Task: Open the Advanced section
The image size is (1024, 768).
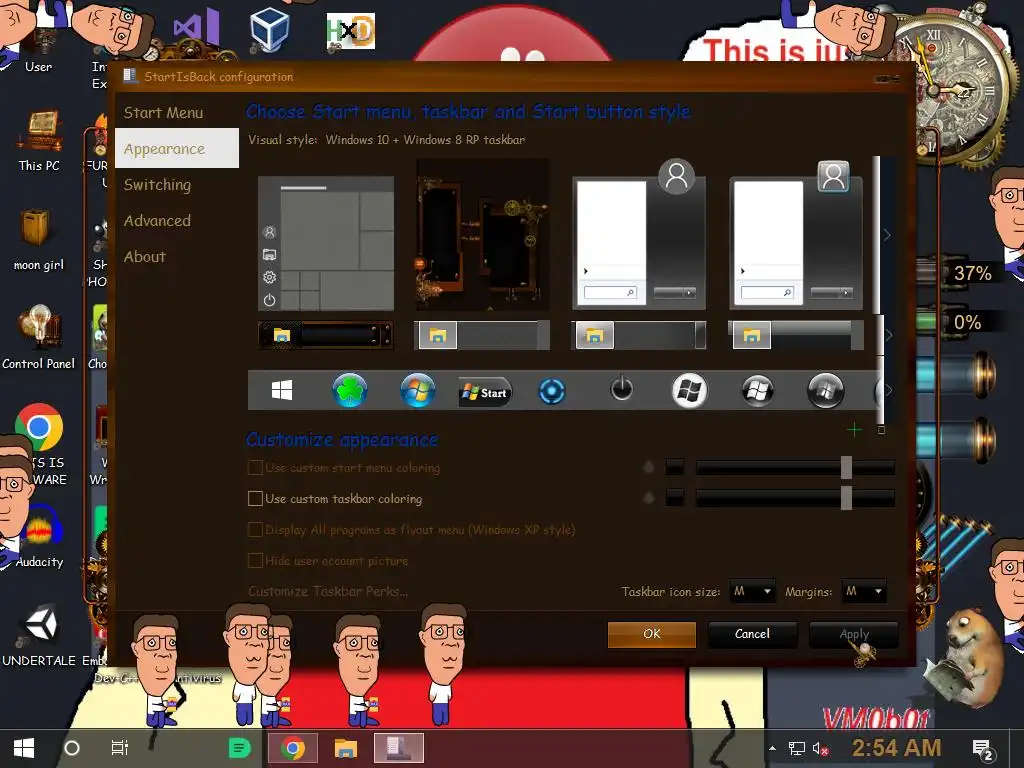Action: tap(176, 221)
